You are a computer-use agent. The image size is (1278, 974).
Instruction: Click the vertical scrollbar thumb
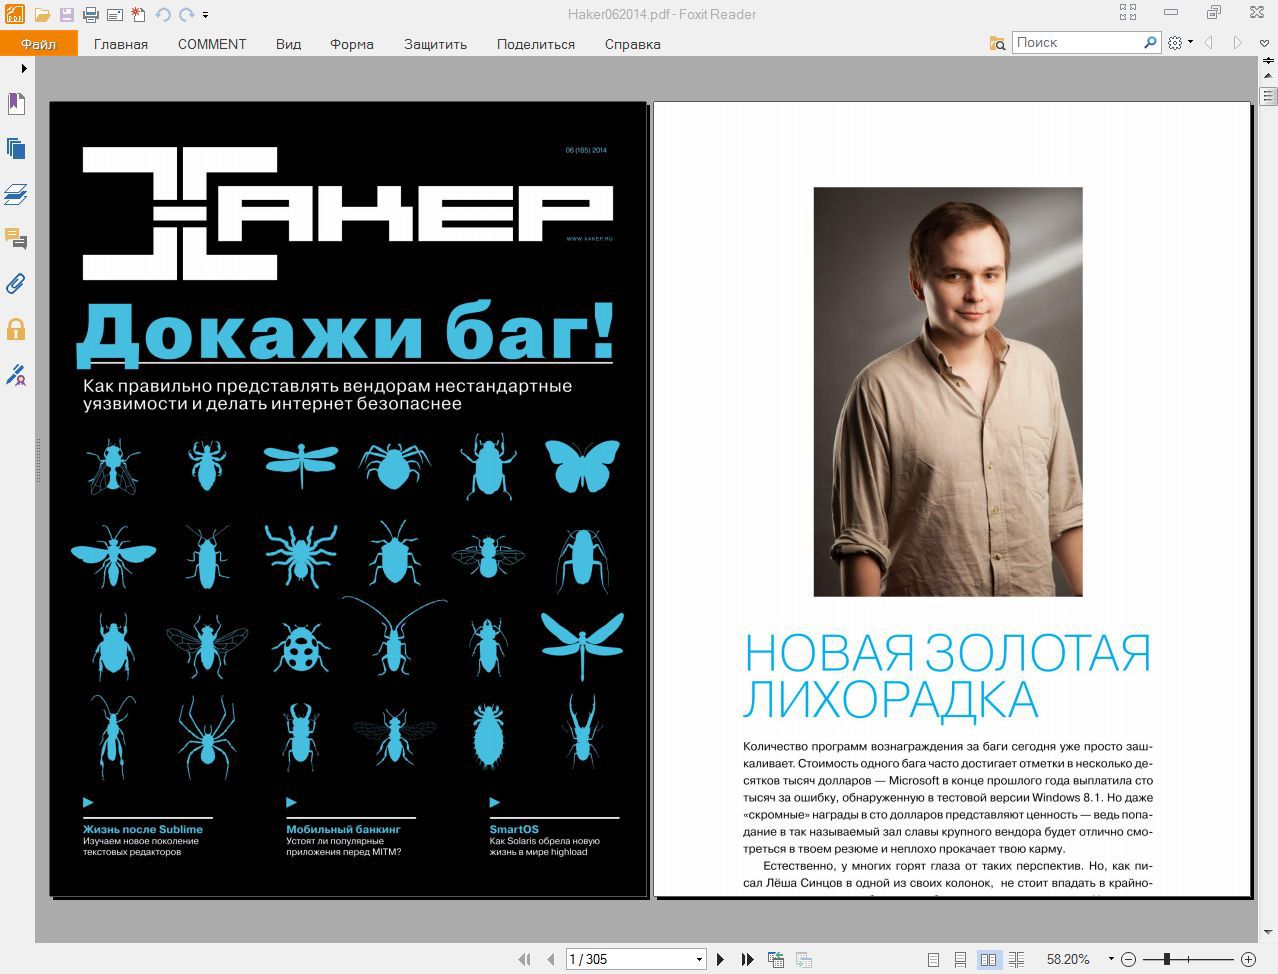pos(1268,97)
